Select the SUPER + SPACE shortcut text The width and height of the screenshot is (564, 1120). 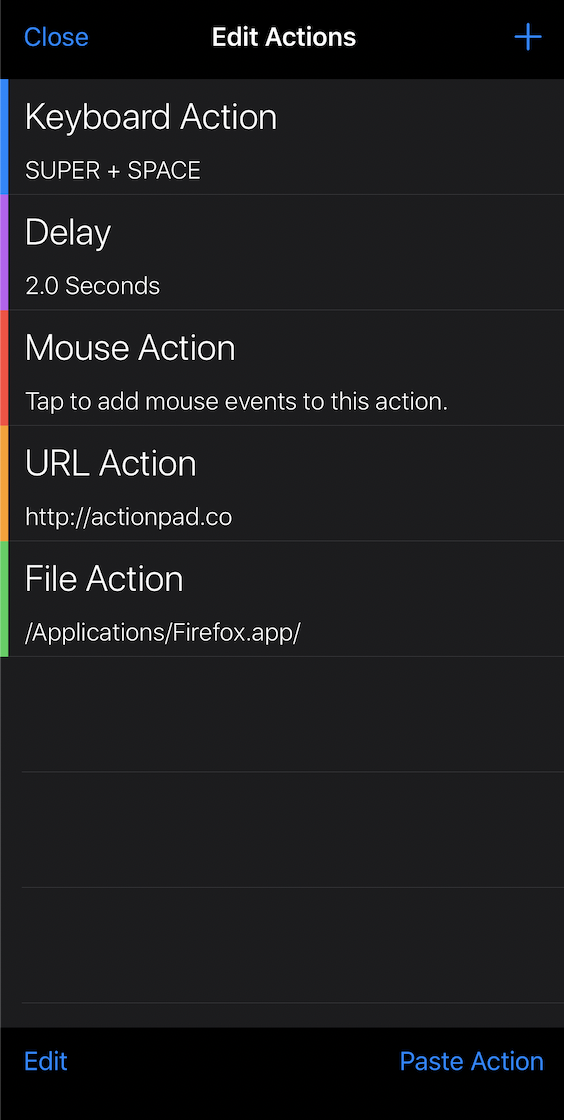[113, 171]
